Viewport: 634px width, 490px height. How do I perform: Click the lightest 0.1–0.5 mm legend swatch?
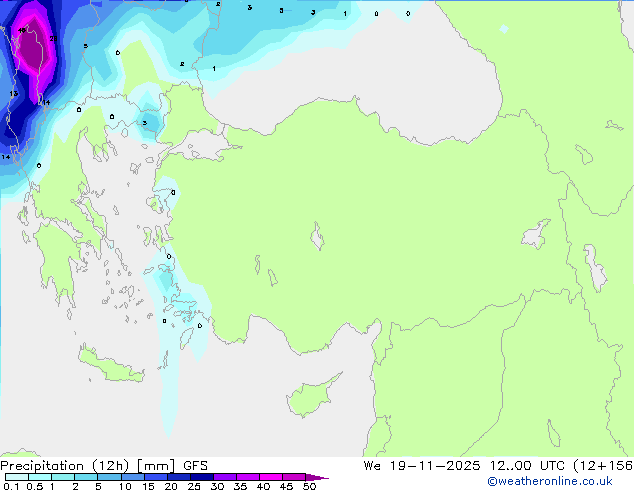tap(17, 477)
